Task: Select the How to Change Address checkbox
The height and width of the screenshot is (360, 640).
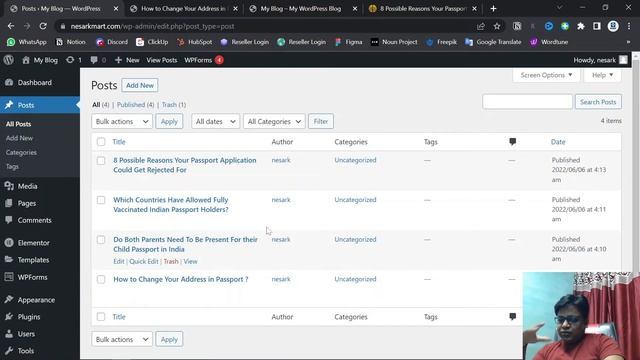Action: 101,279
